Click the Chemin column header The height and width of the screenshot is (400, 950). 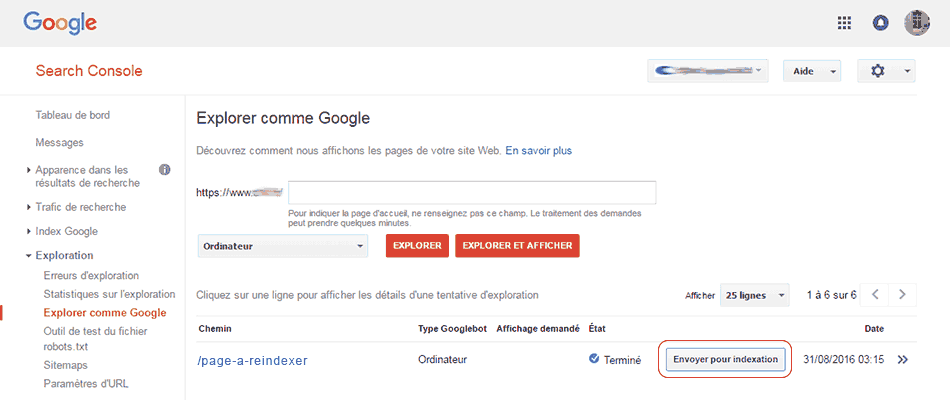(x=214, y=328)
